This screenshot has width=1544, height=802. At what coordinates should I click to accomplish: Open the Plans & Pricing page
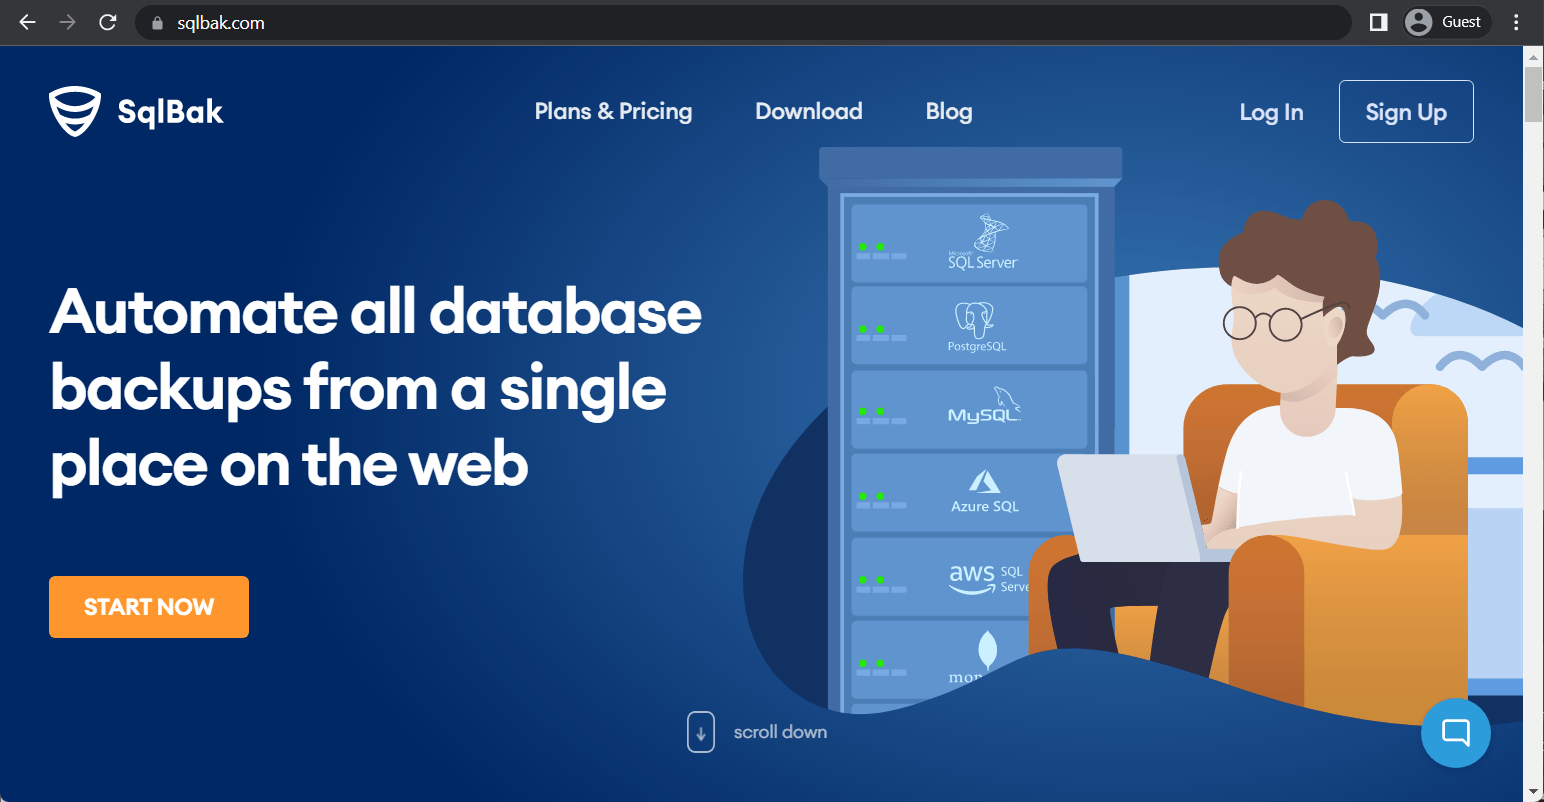(x=613, y=111)
